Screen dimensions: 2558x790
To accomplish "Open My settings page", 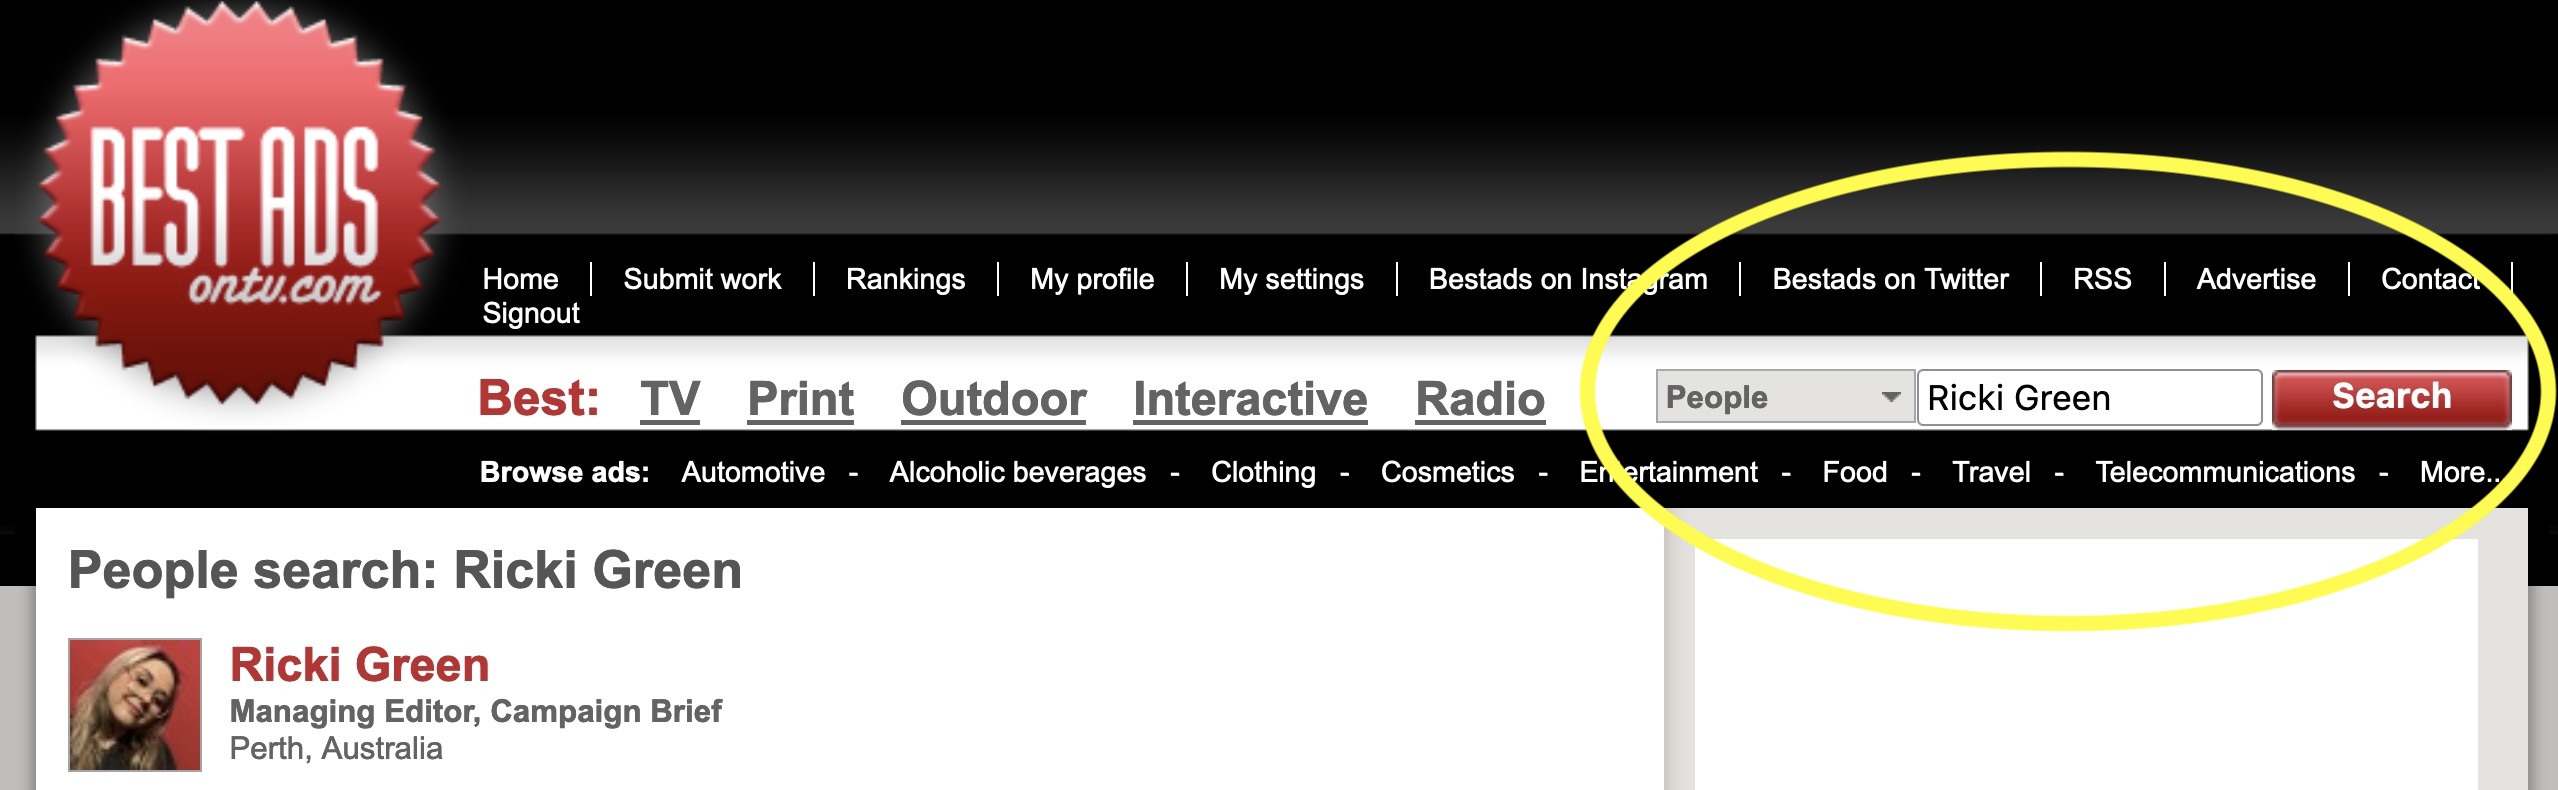I will pos(1290,279).
